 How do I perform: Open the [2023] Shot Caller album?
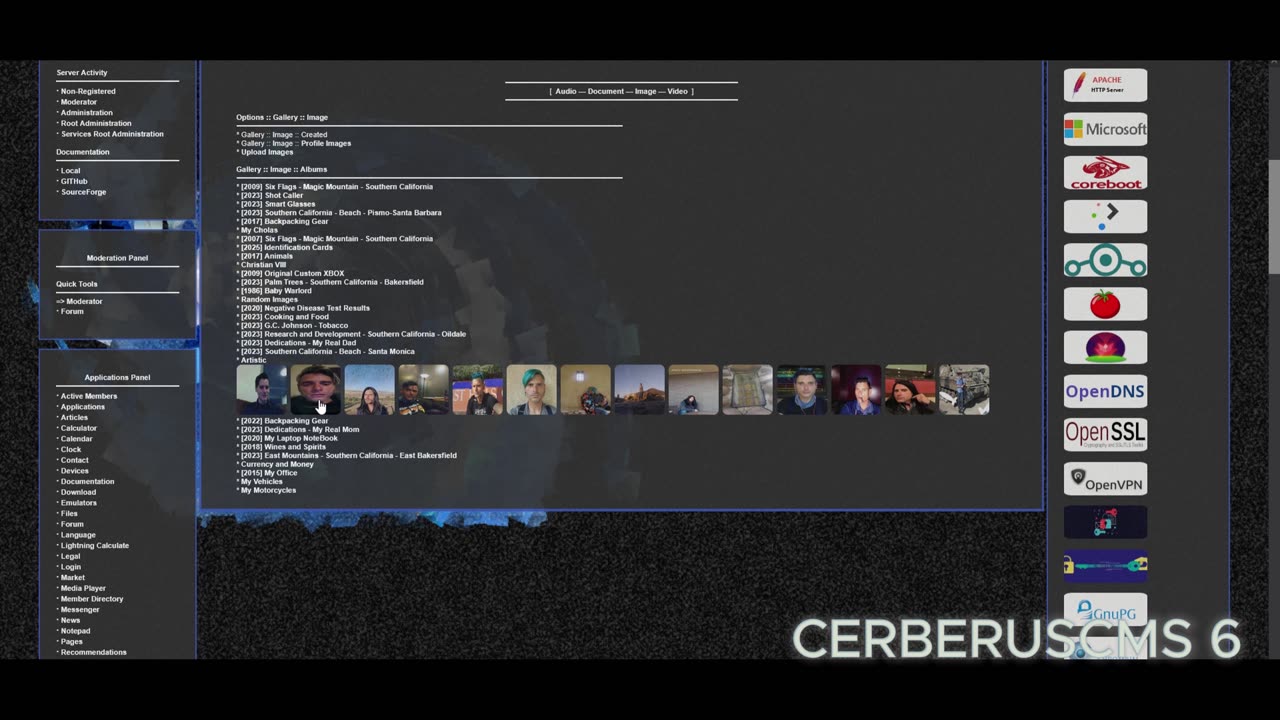(272, 195)
